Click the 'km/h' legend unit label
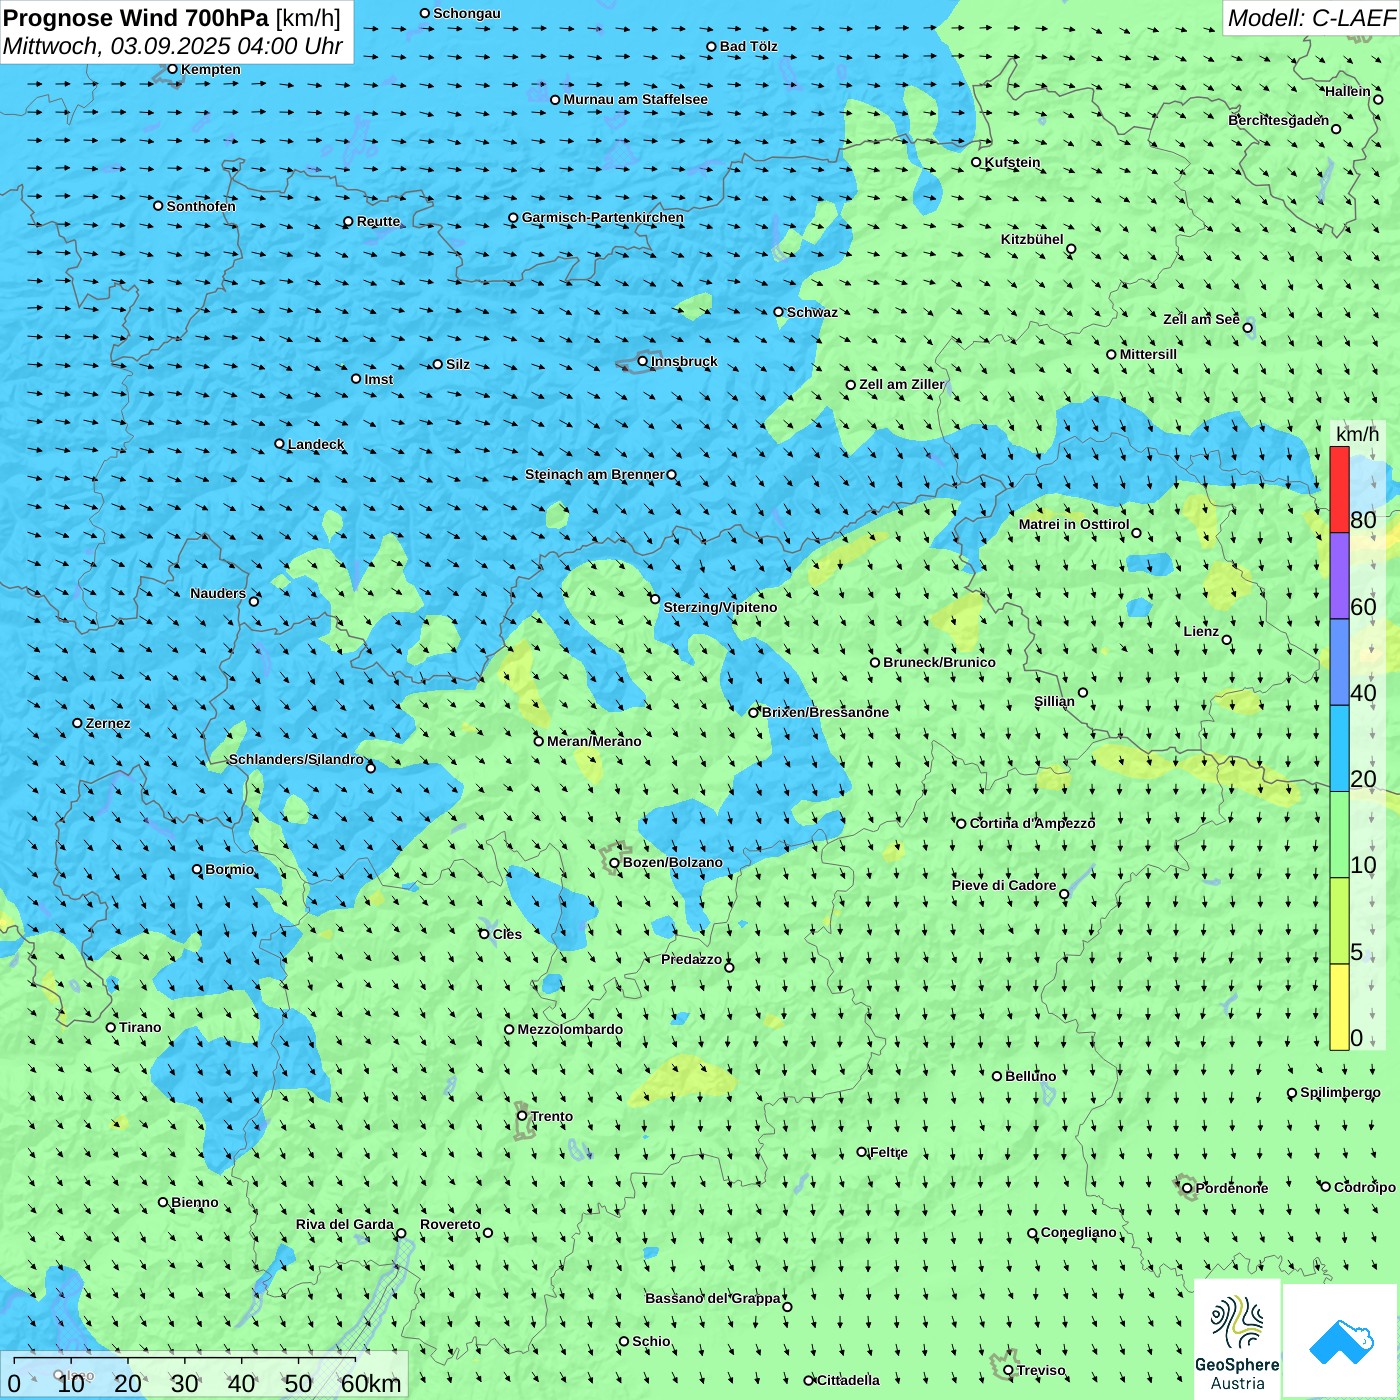Viewport: 1400px width, 1400px height. point(1357,434)
